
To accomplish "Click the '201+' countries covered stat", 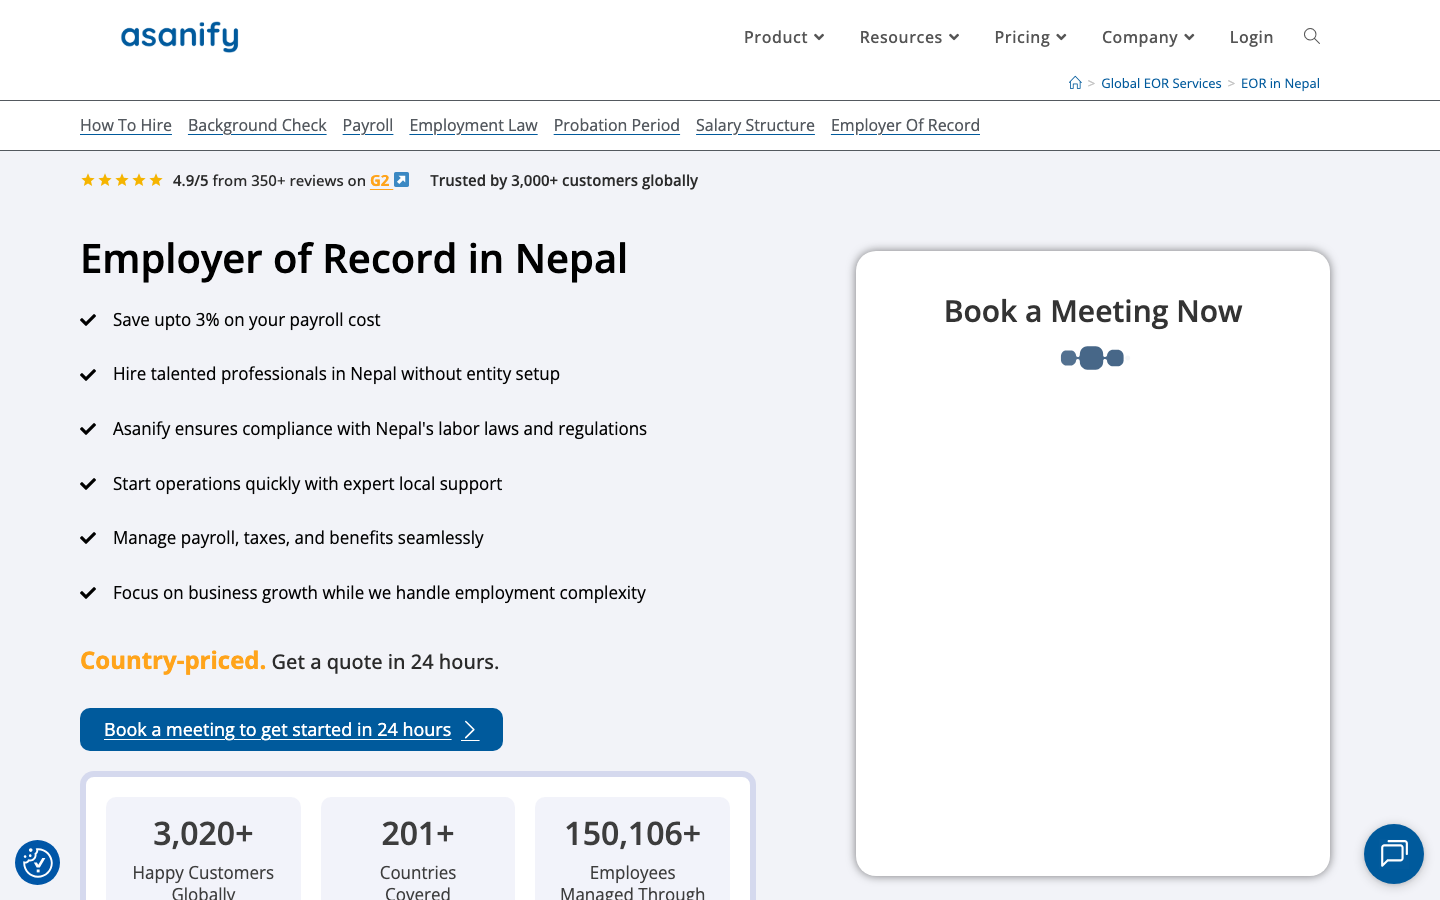I will click(x=418, y=833).
